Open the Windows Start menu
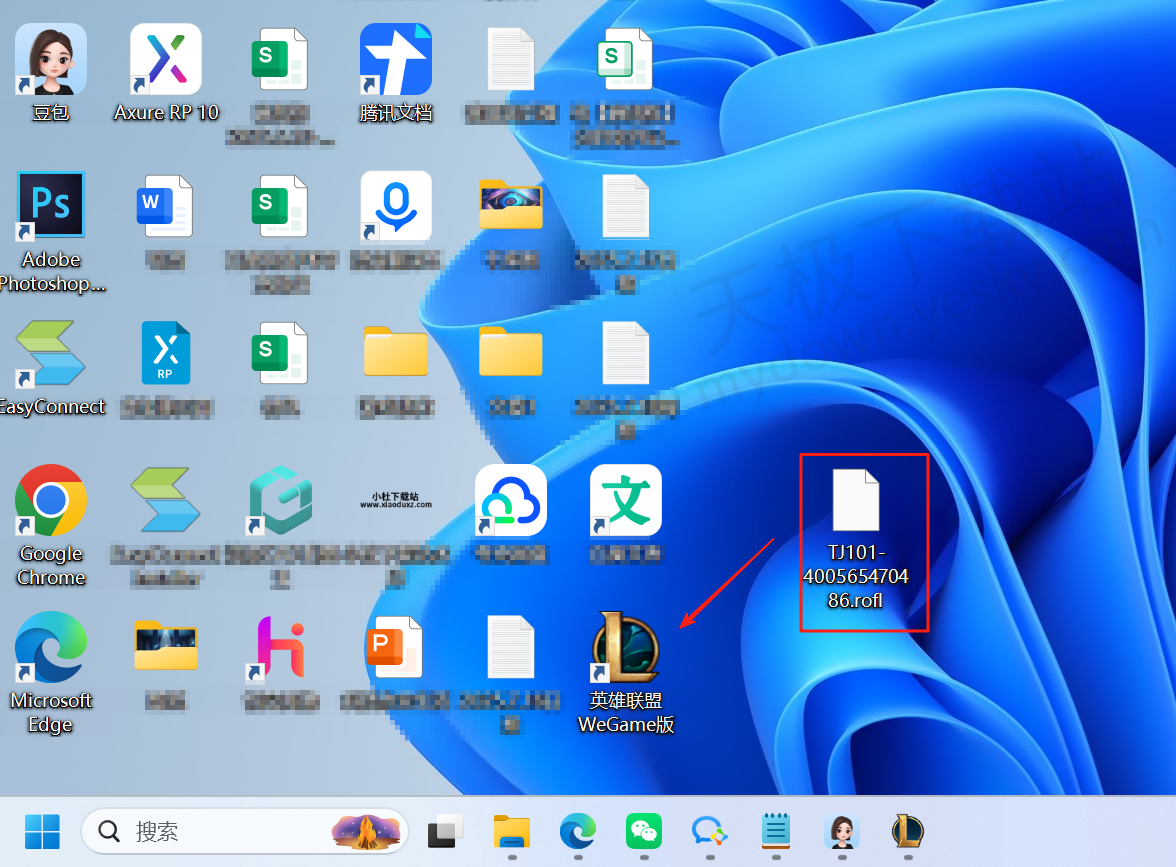1176x867 pixels. pos(42,831)
